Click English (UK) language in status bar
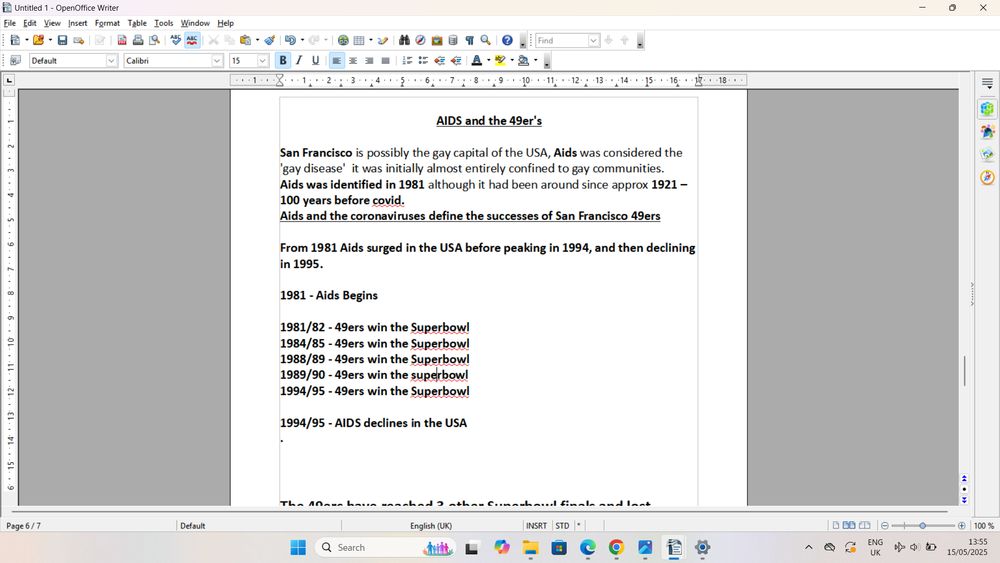This screenshot has height=563, width=1000. [x=431, y=525]
